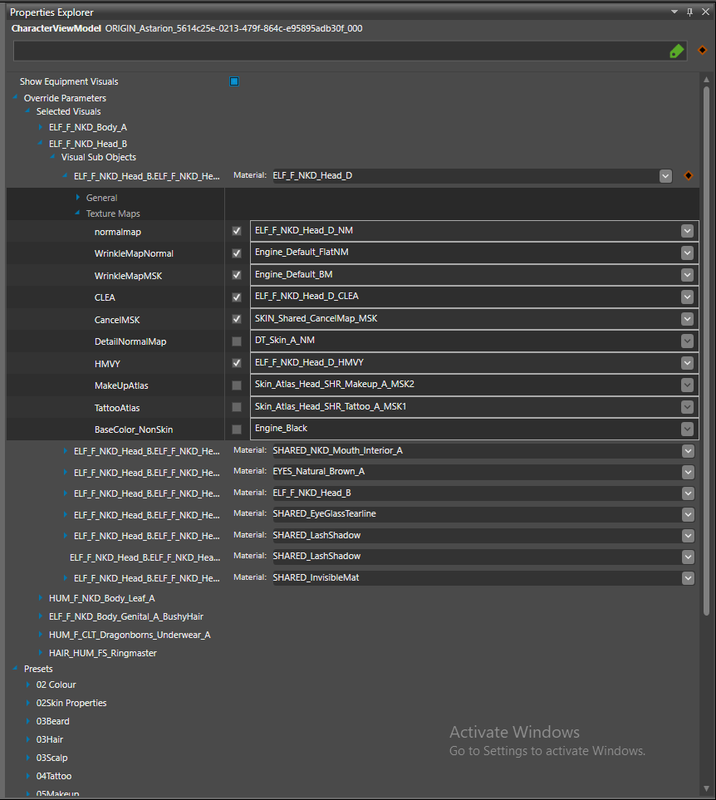This screenshot has width=716, height=800.
Task: Pin the Properties Explorer panel
Action: (x=690, y=12)
